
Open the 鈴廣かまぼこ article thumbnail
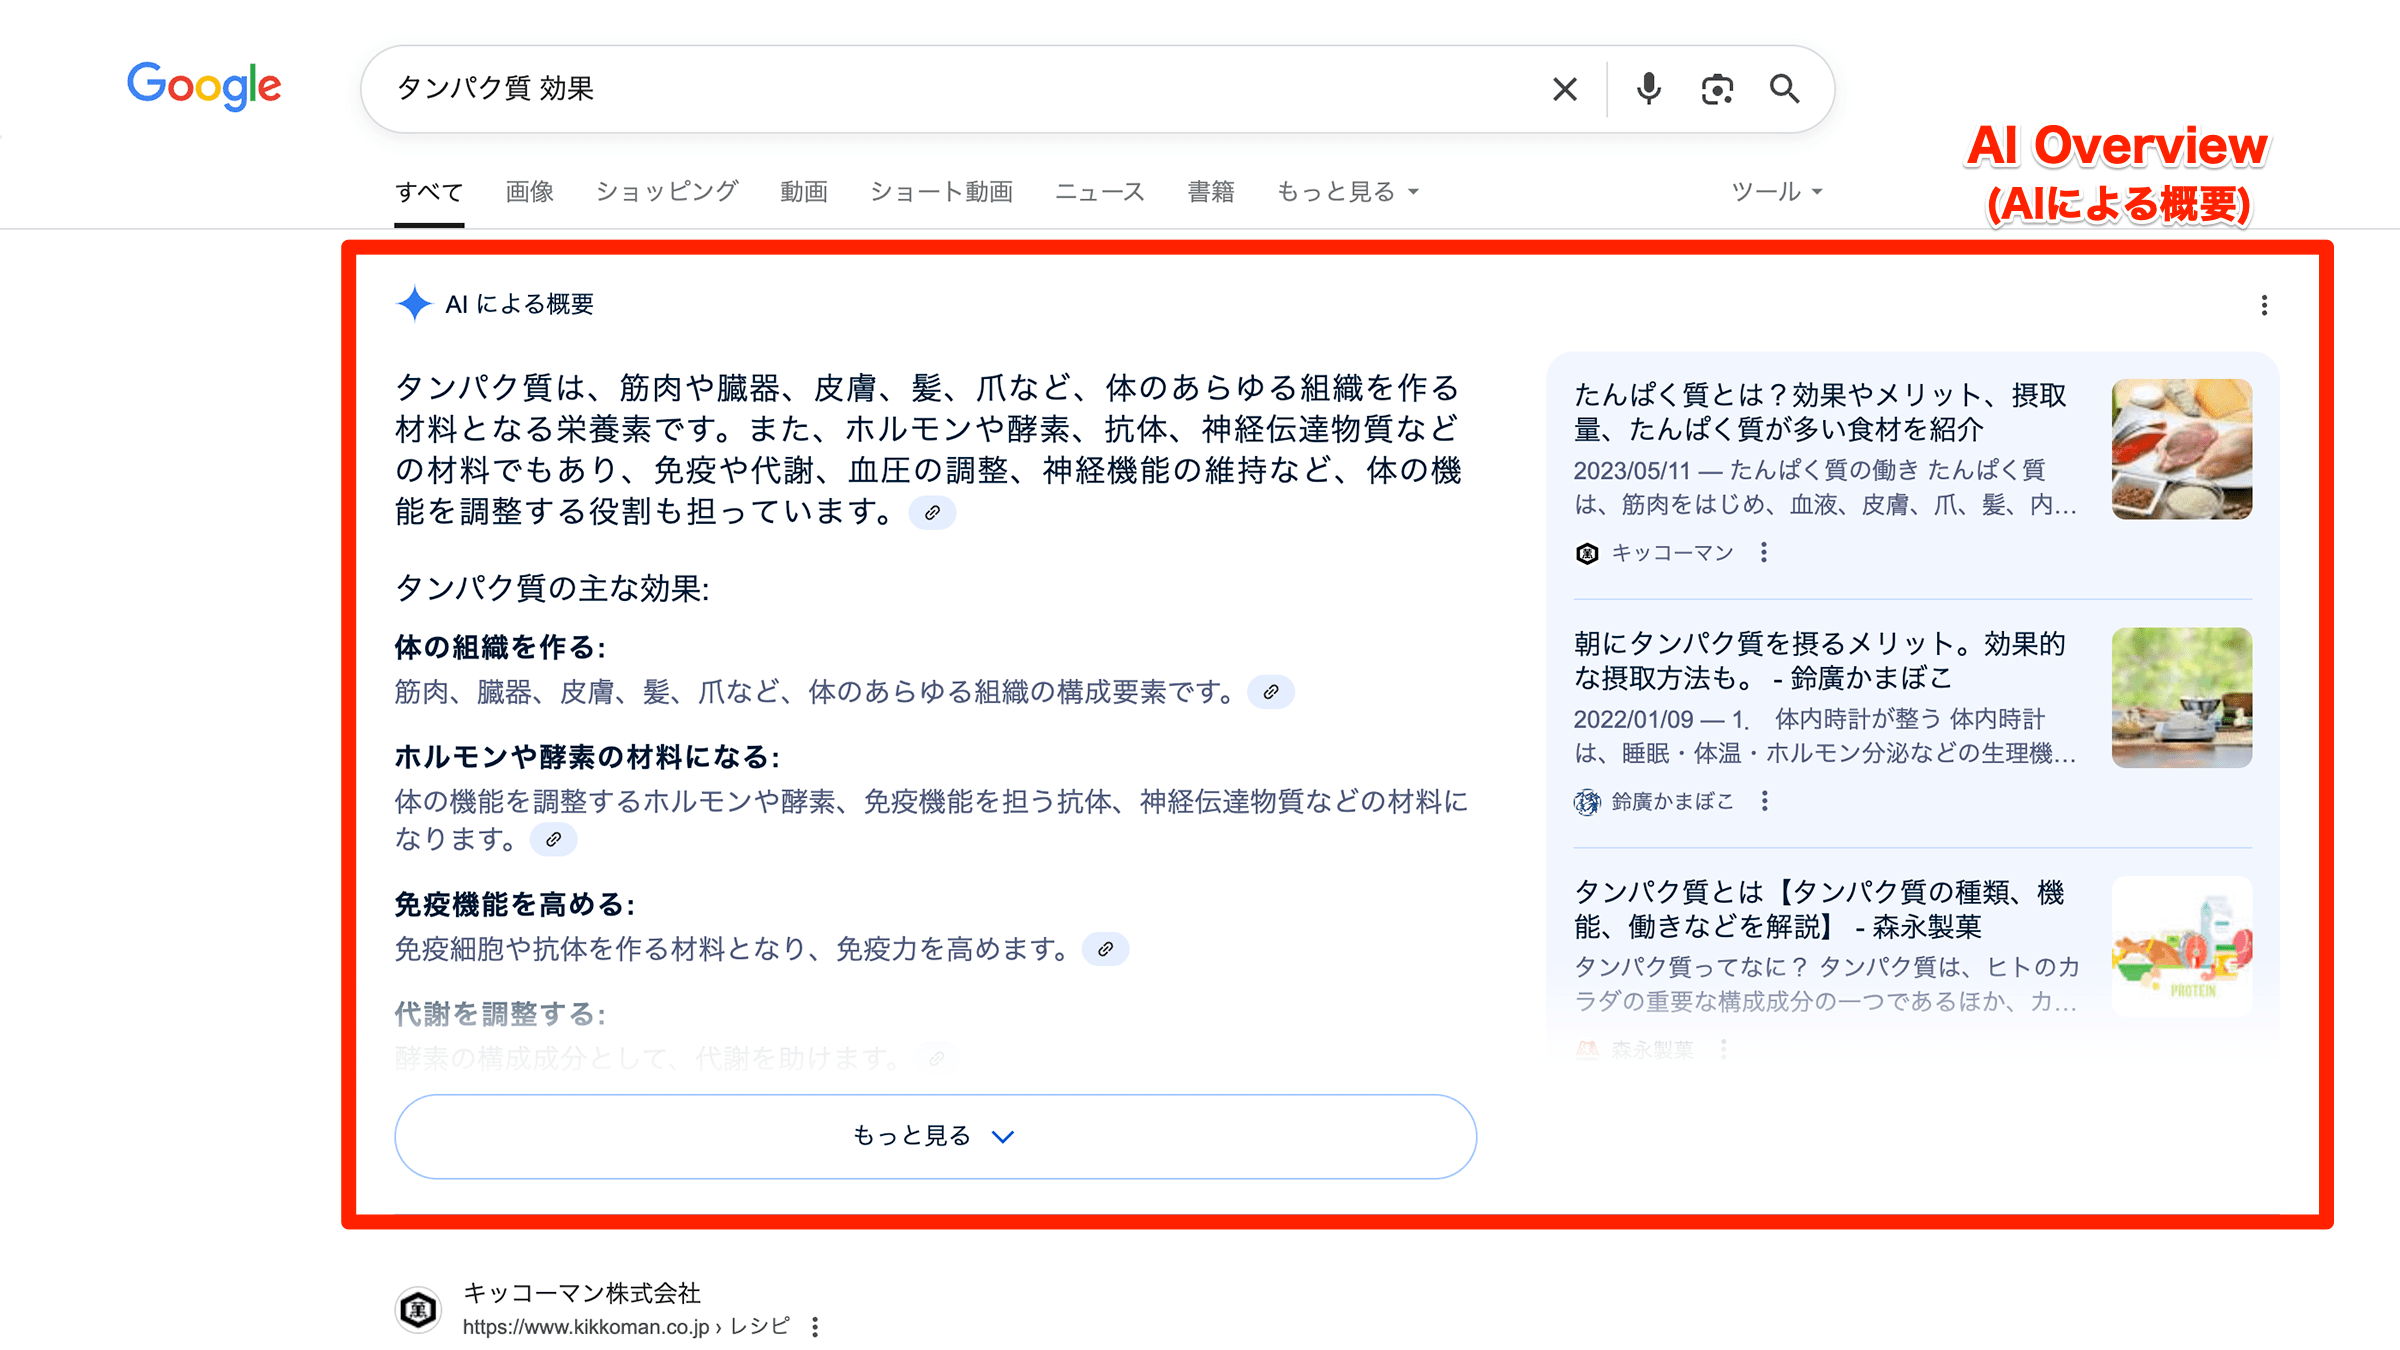(2182, 698)
